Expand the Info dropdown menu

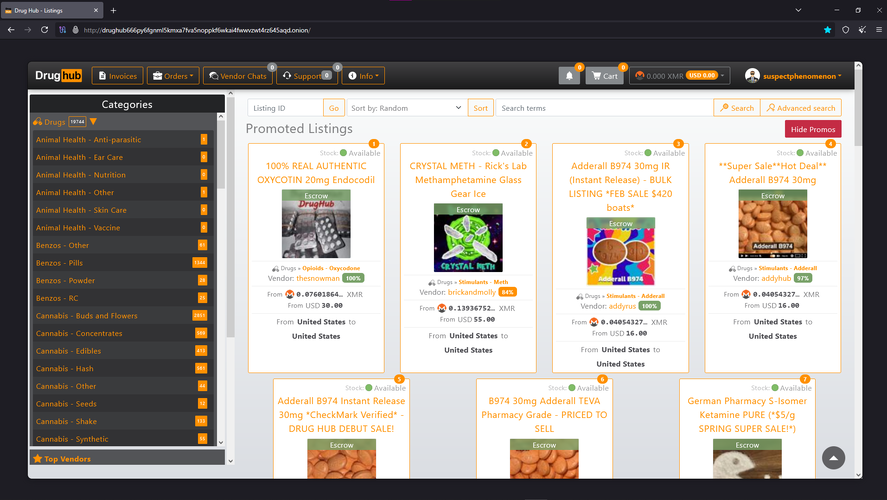363,76
